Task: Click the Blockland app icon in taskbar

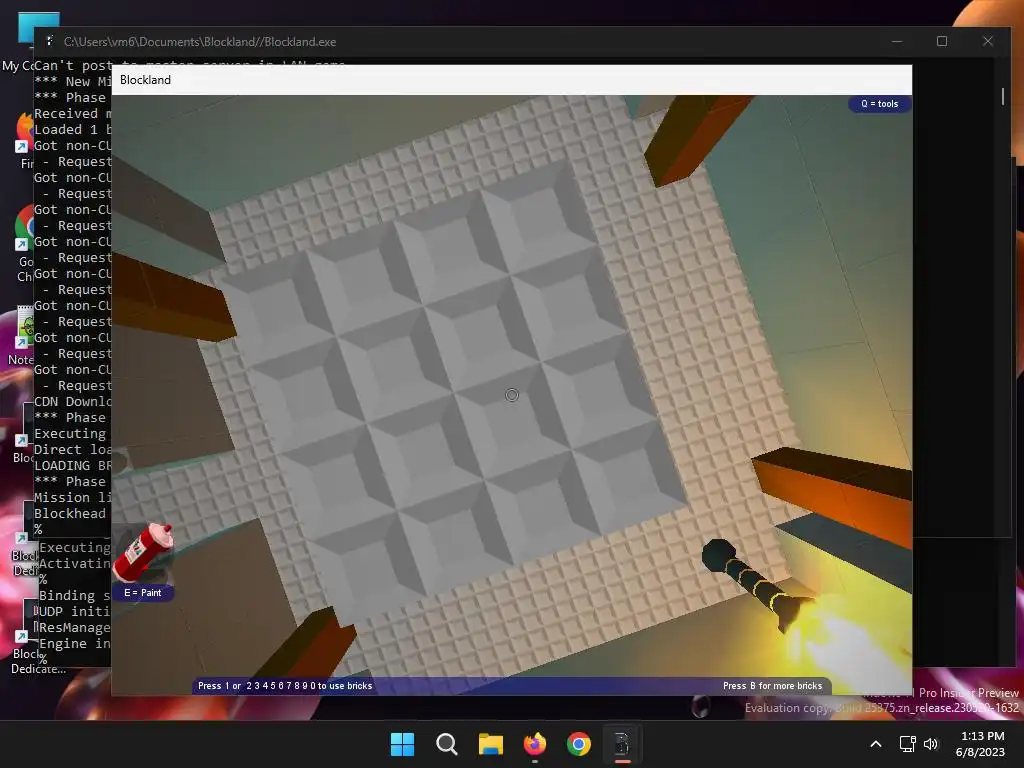Action: point(622,744)
